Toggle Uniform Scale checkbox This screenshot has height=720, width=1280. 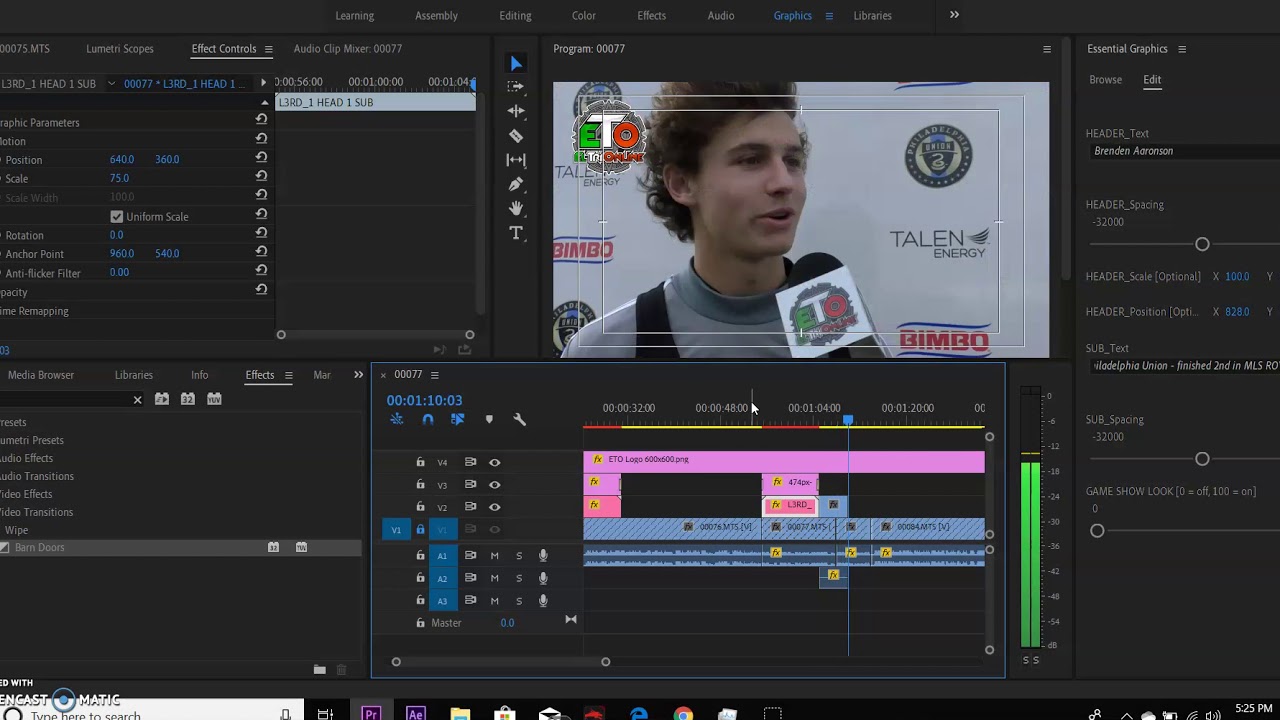click(117, 217)
